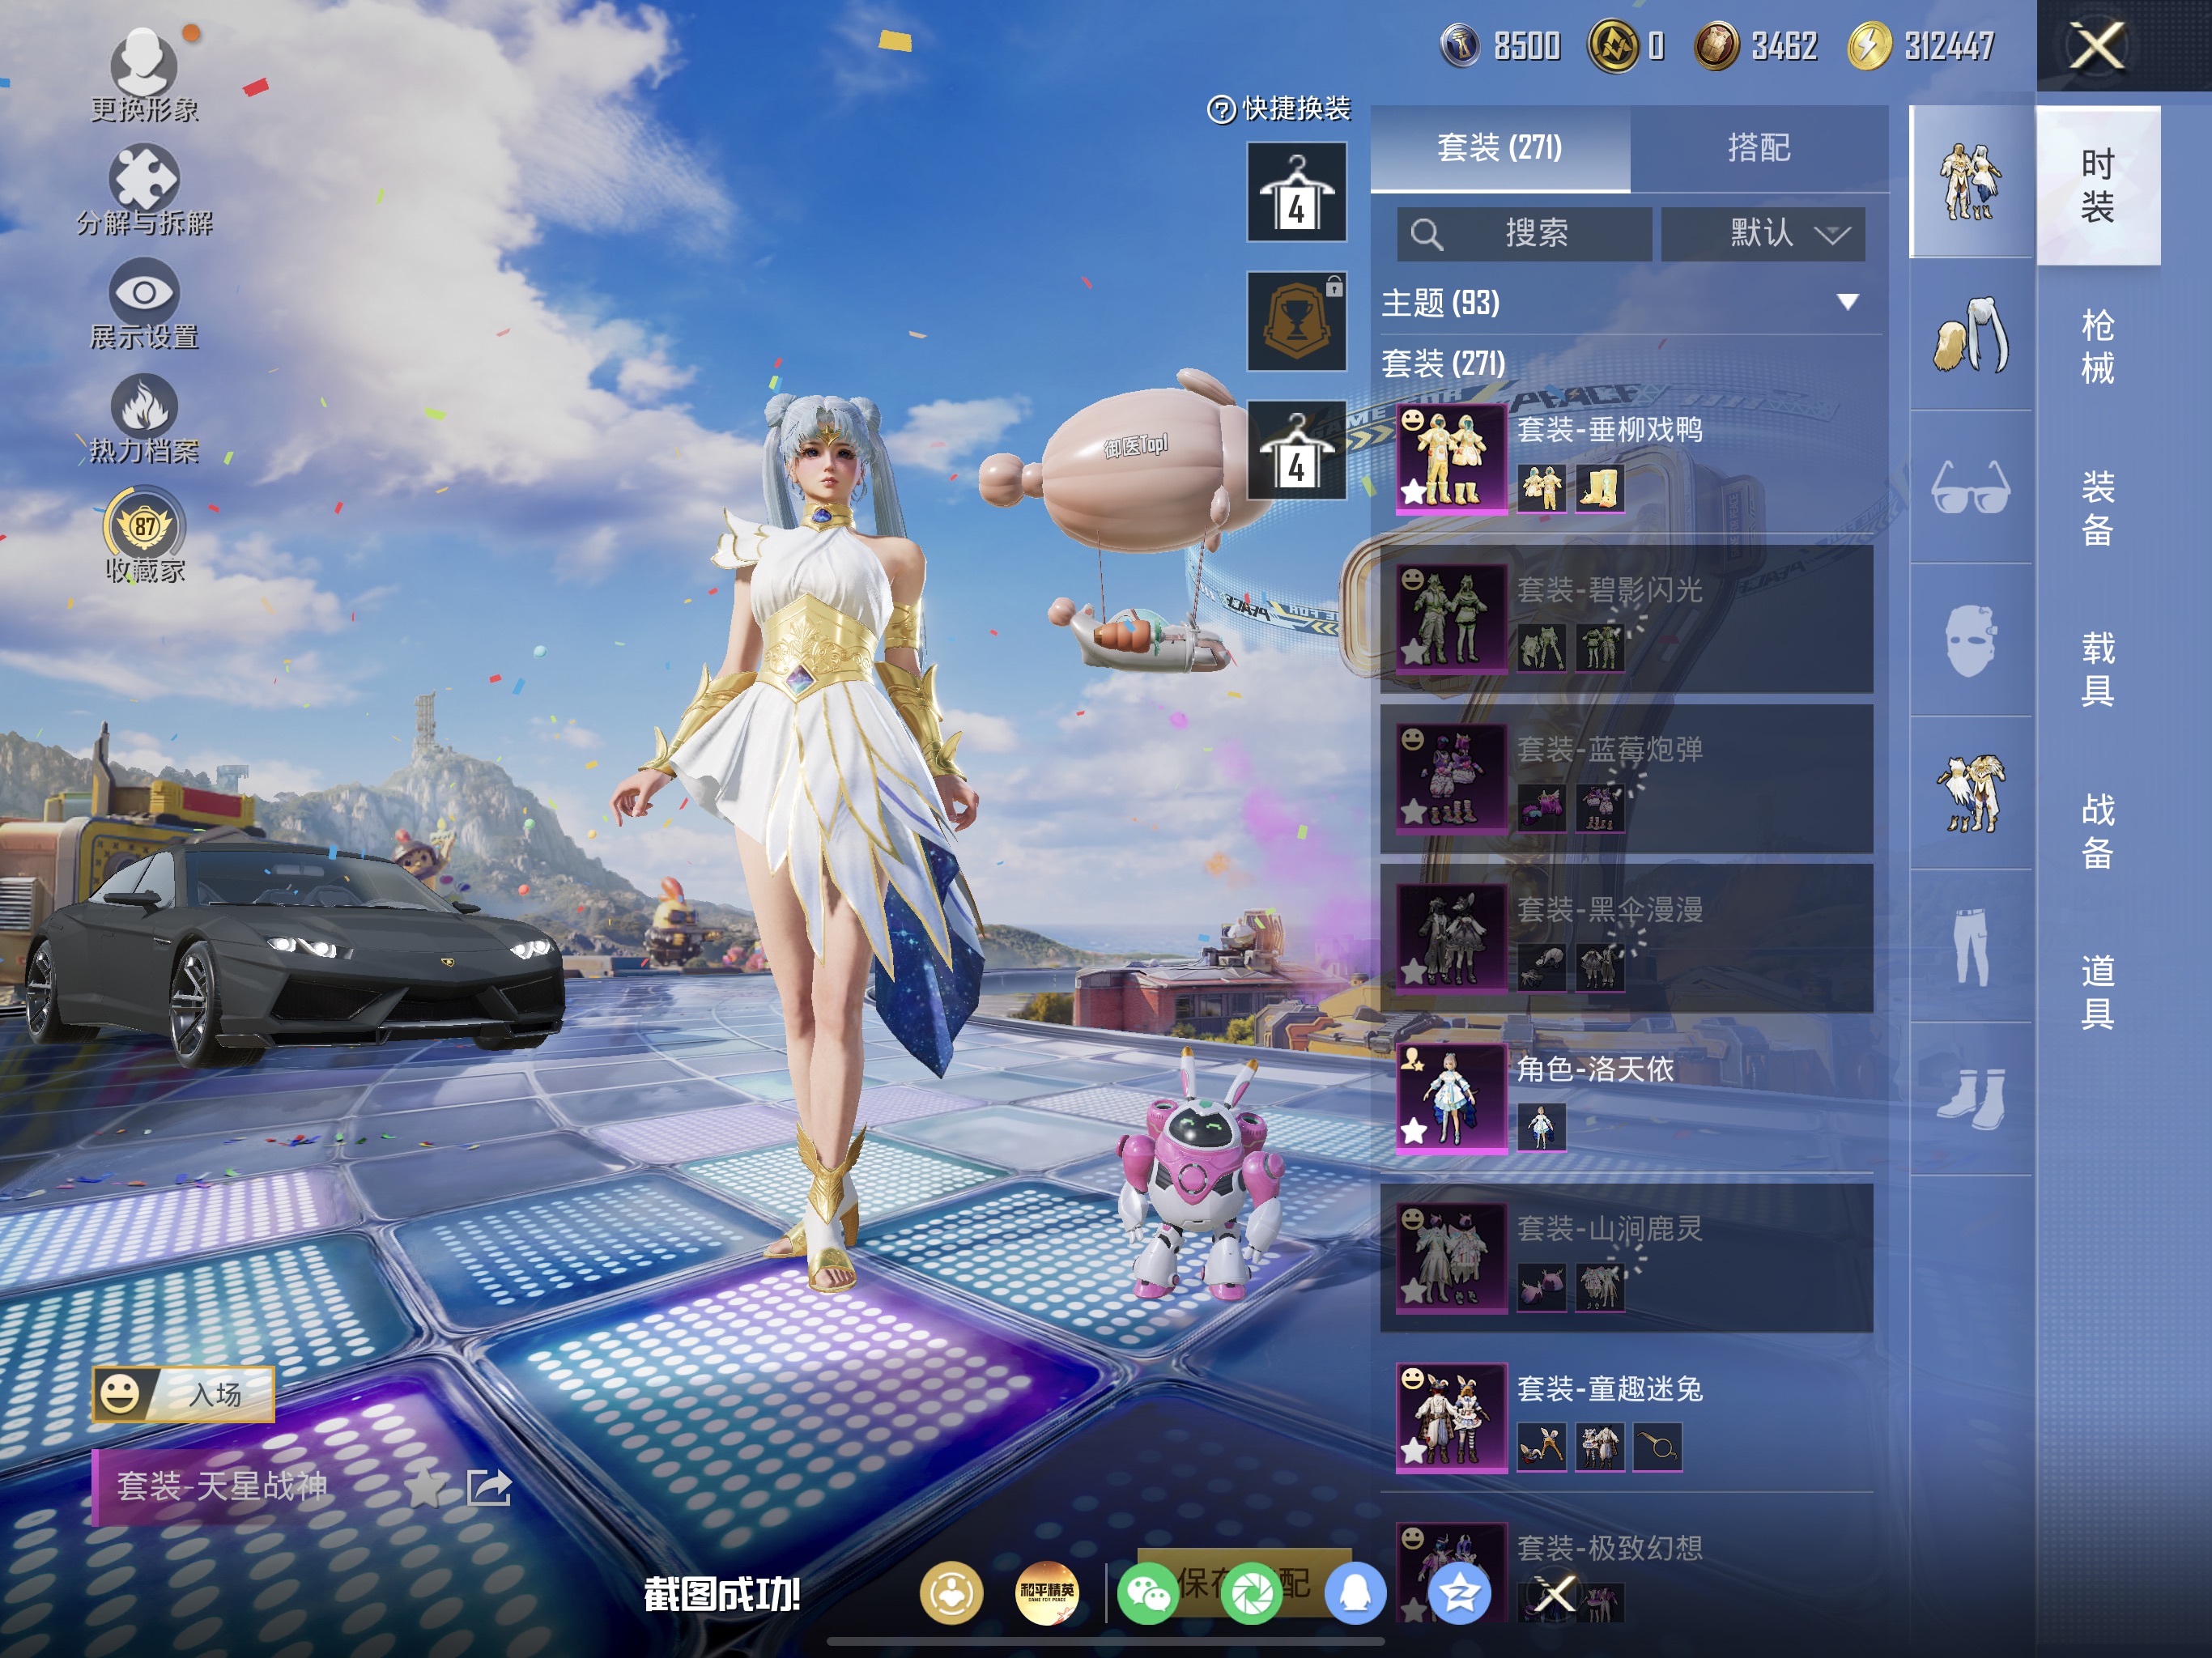
Task: Select the hairstyle category icon
Action: 1970,335
